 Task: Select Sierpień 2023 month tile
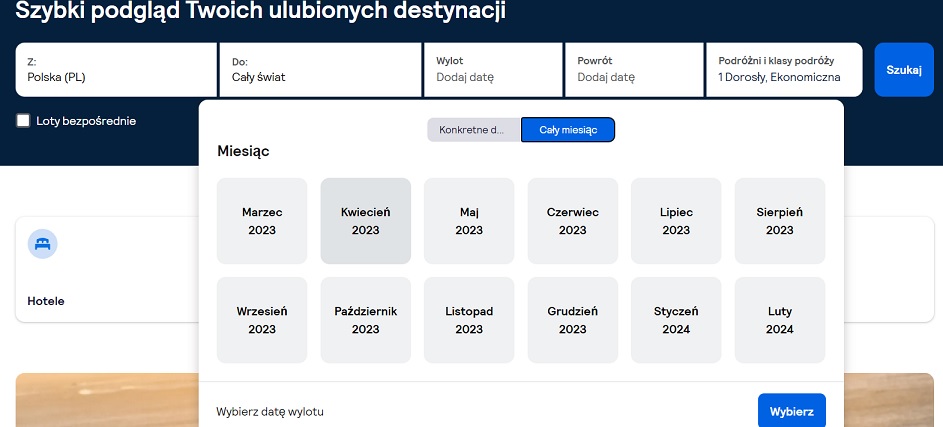(780, 221)
